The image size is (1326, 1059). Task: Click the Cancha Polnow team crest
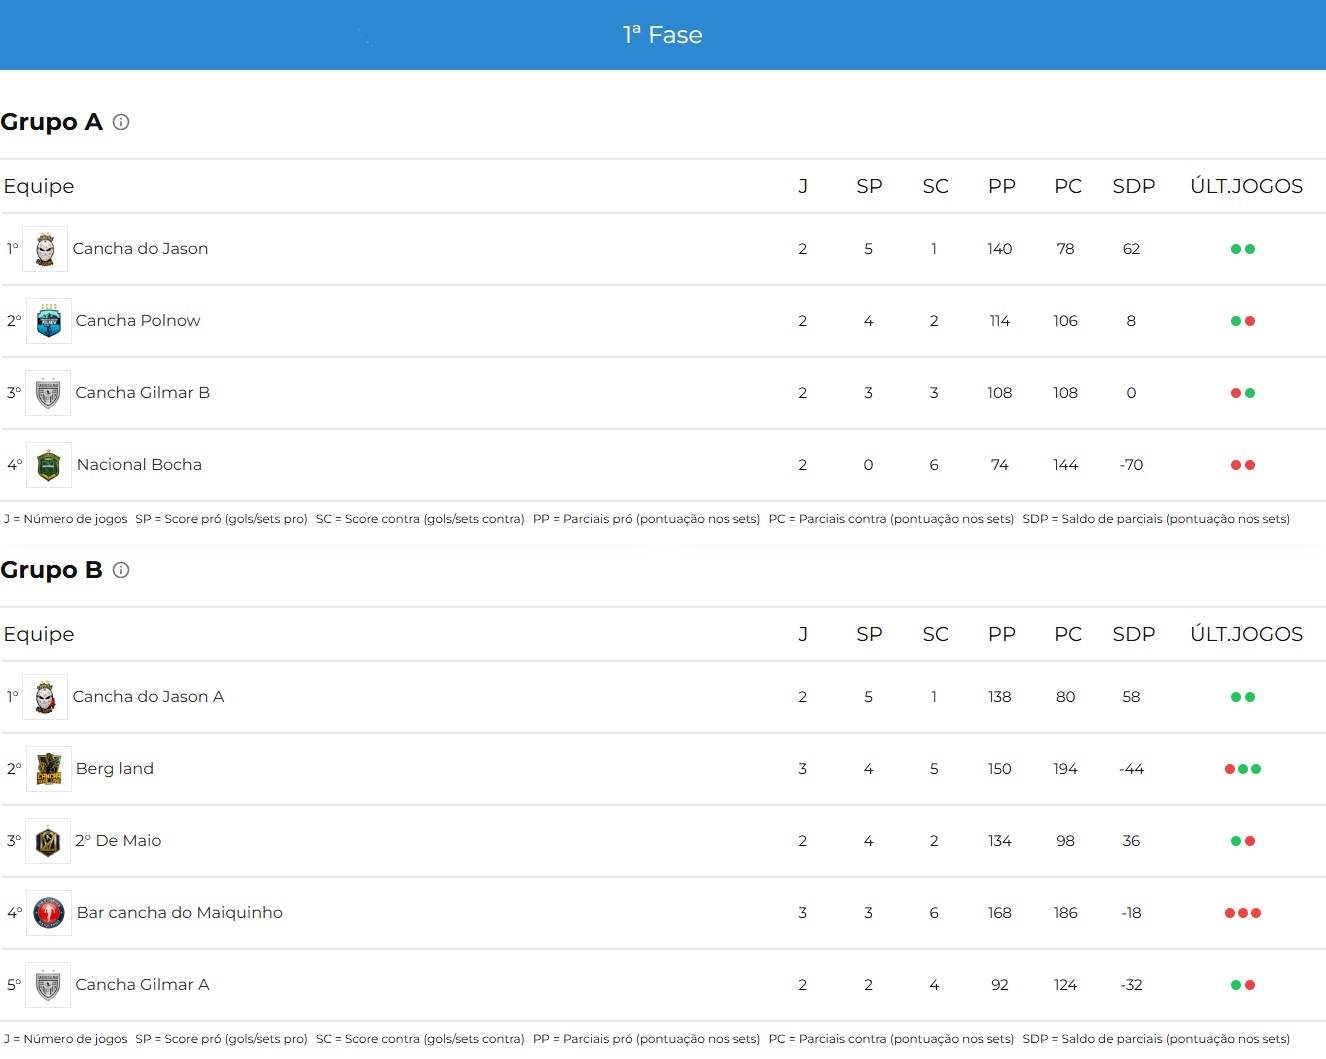[49, 321]
